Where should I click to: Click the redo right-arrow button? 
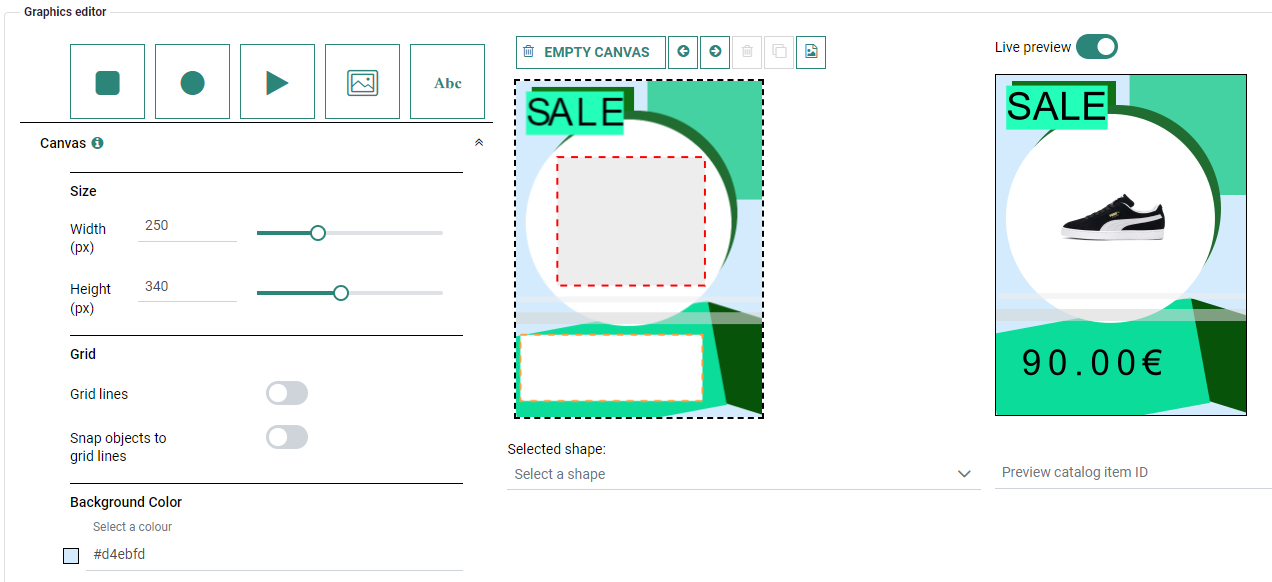(715, 52)
